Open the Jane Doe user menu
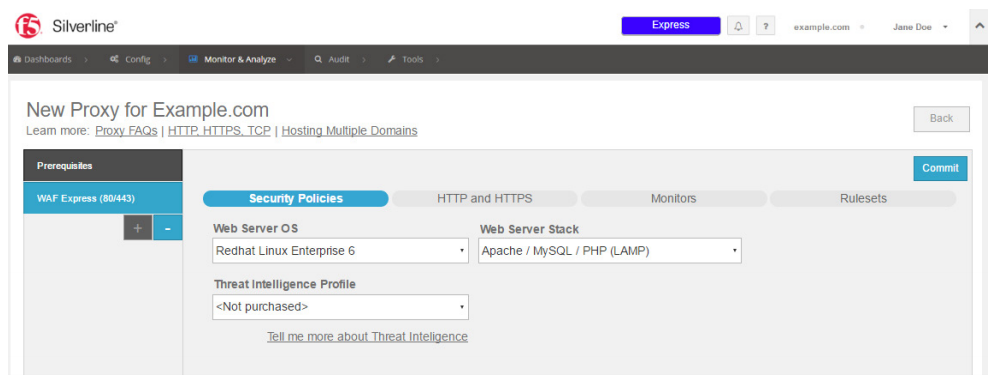 [920, 27]
